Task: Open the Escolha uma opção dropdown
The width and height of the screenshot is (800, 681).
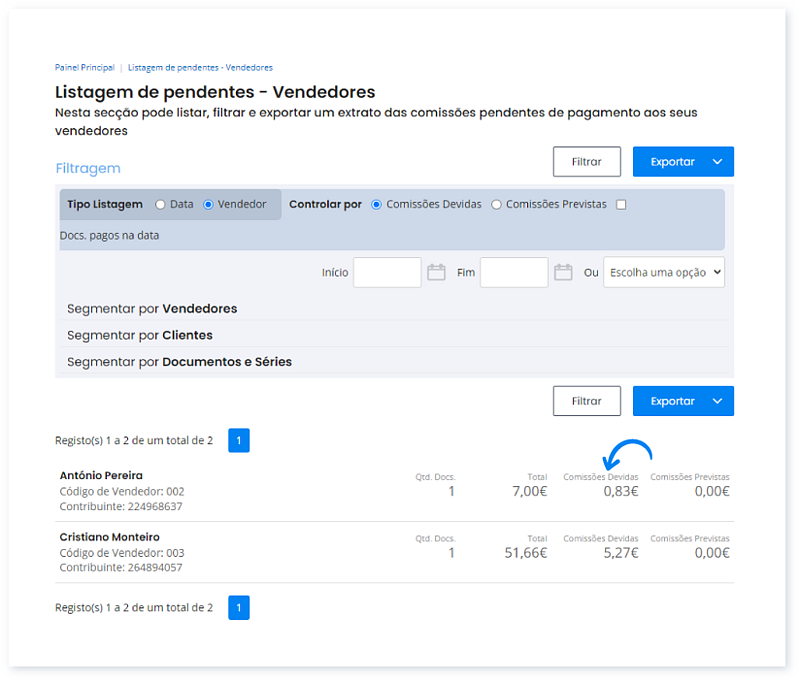Action: click(x=663, y=272)
